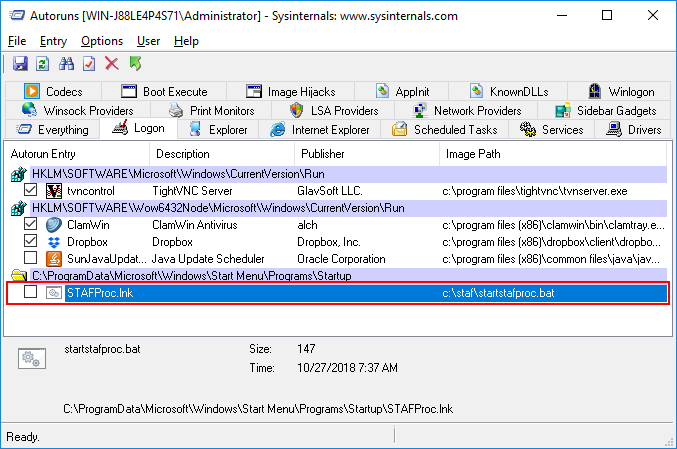Click the Java Update Scheduler description
Screen dimensions: 677x449
pyautogui.click(x=208, y=259)
